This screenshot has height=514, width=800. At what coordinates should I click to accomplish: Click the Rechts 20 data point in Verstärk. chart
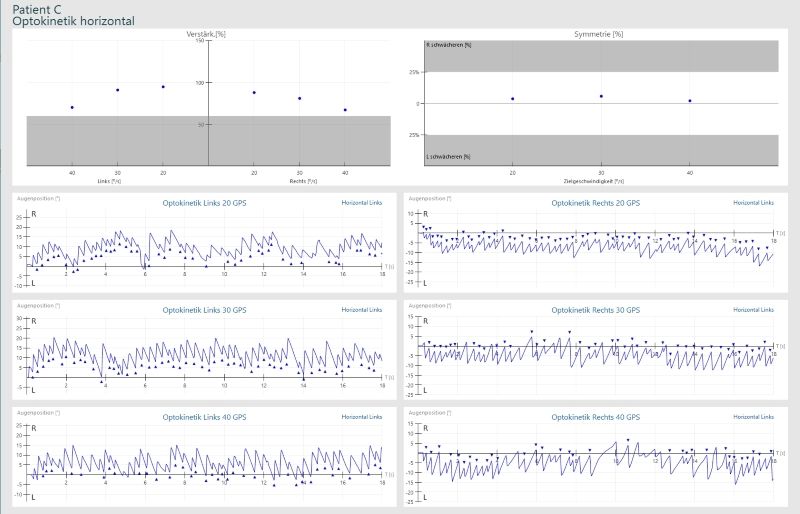[254, 92]
